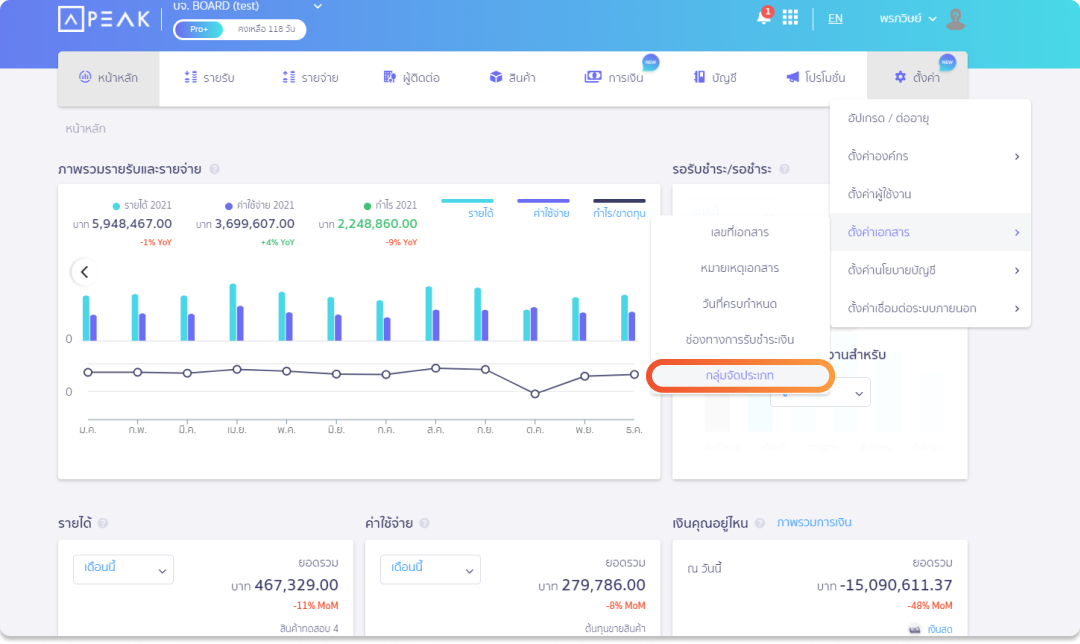1080x644 pixels.
Task: Click the help icon beside ภาพรวมรายรับและรายจ่าย
Action: click(214, 169)
